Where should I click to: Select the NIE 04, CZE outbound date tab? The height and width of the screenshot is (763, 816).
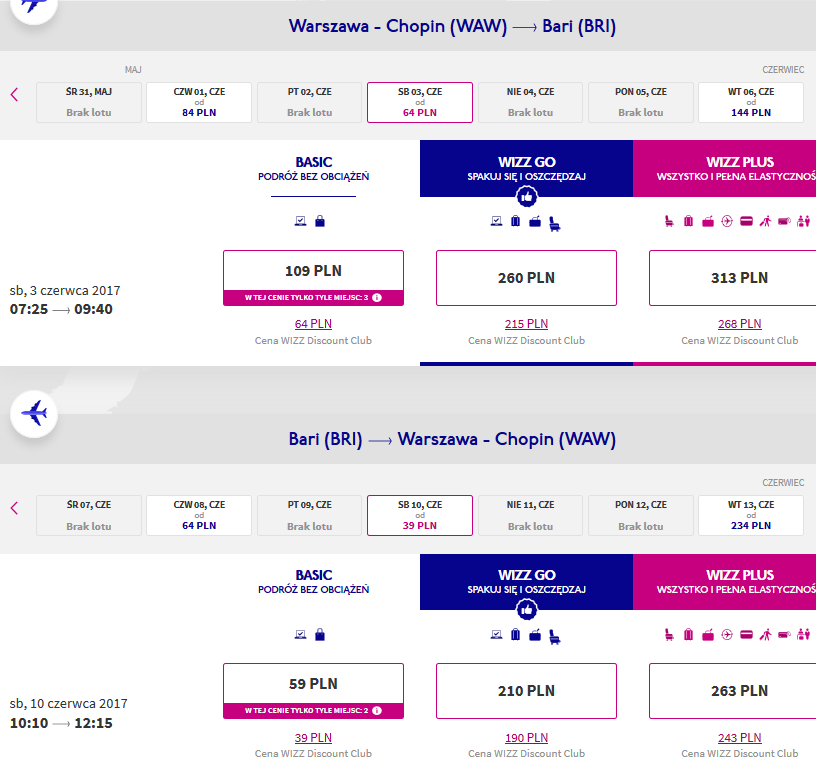coord(530,103)
